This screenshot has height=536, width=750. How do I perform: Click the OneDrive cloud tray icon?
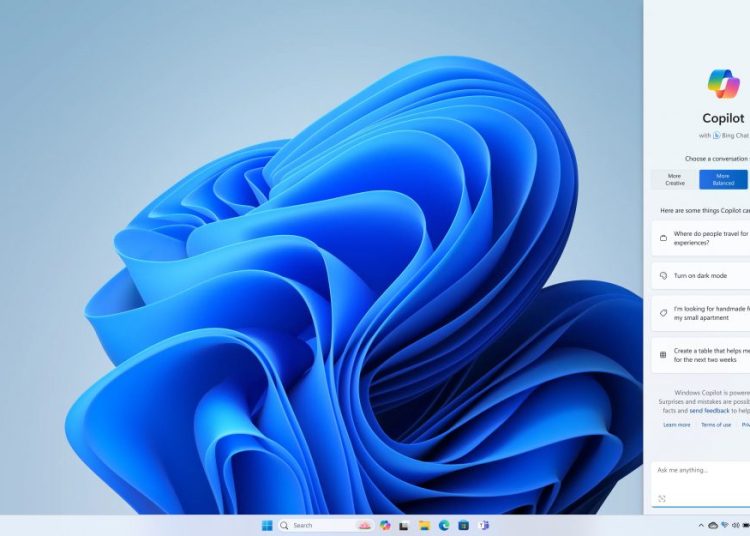[x=713, y=525]
